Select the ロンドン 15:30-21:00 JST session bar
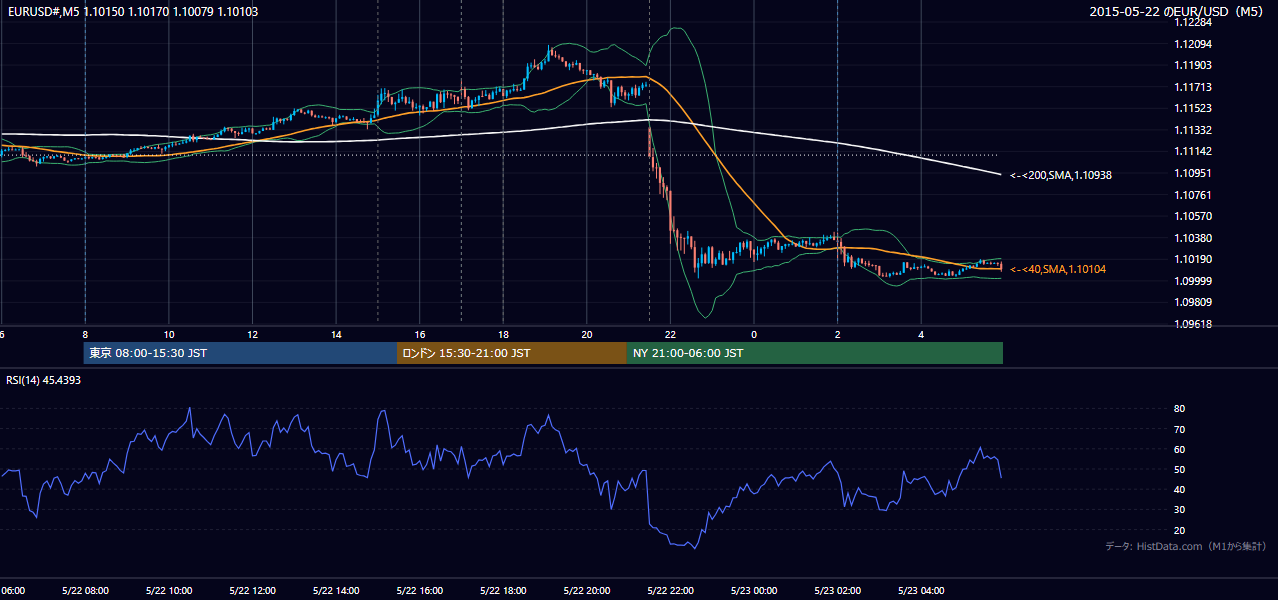The image size is (1278, 600). click(512, 353)
